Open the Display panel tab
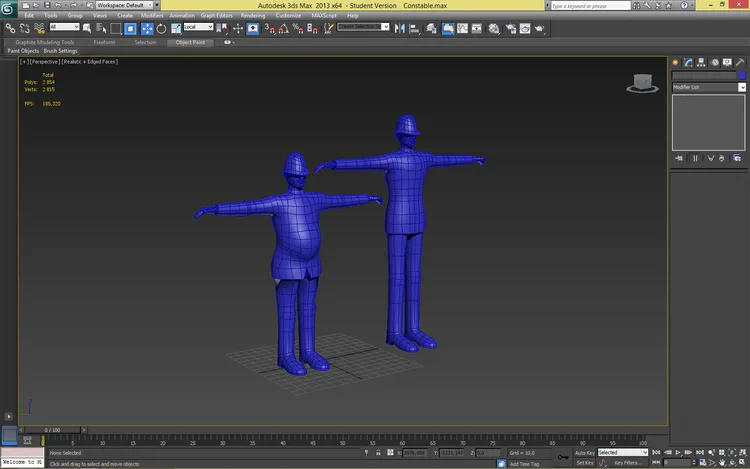 point(727,62)
